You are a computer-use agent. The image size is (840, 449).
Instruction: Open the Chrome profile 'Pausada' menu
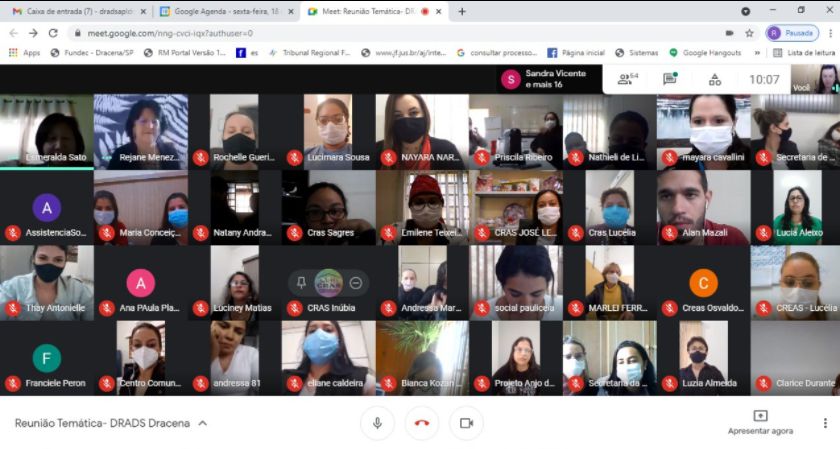(792, 32)
